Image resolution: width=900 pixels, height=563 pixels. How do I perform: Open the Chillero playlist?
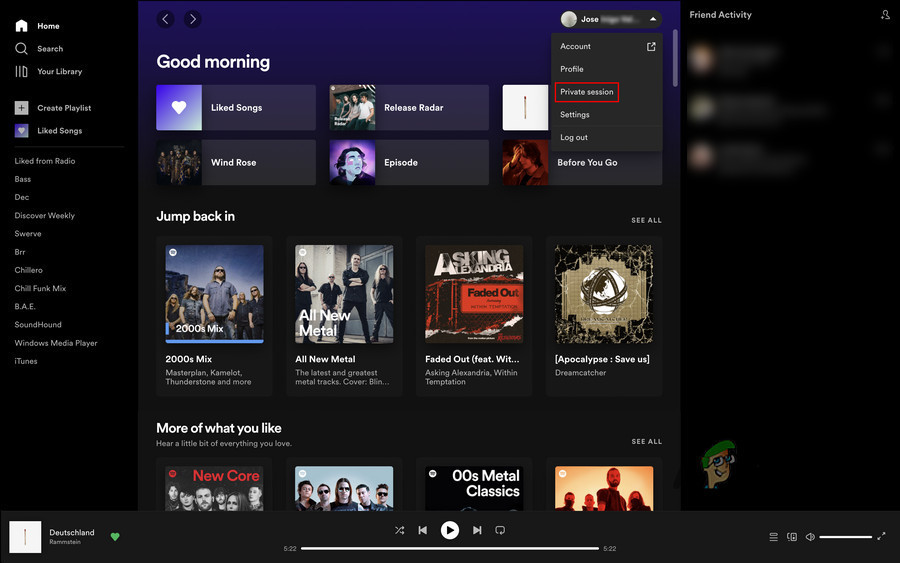[29, 270]
